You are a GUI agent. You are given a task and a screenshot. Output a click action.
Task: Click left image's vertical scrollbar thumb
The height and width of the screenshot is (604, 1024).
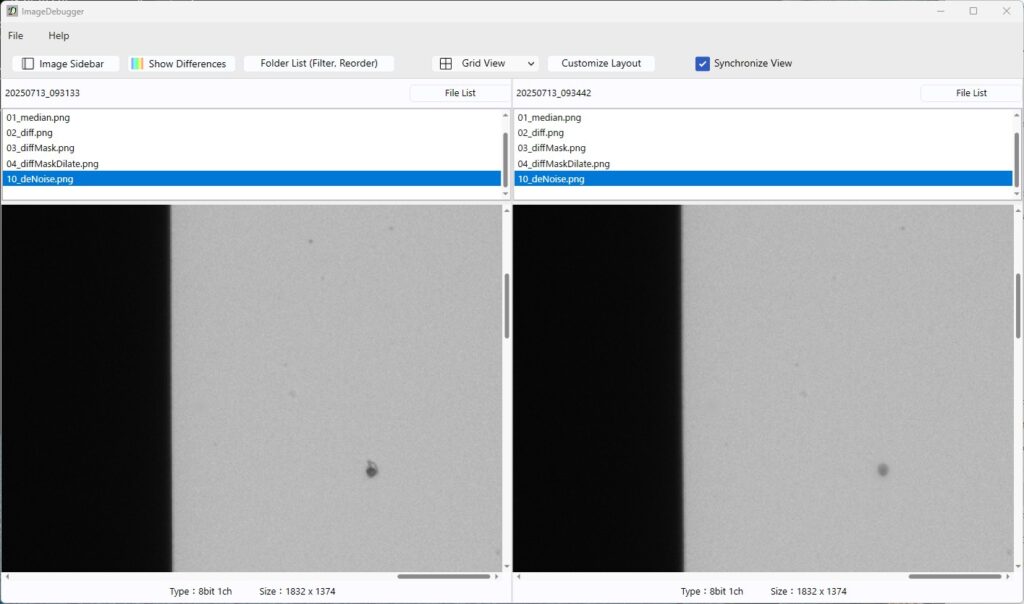point(506,305)
